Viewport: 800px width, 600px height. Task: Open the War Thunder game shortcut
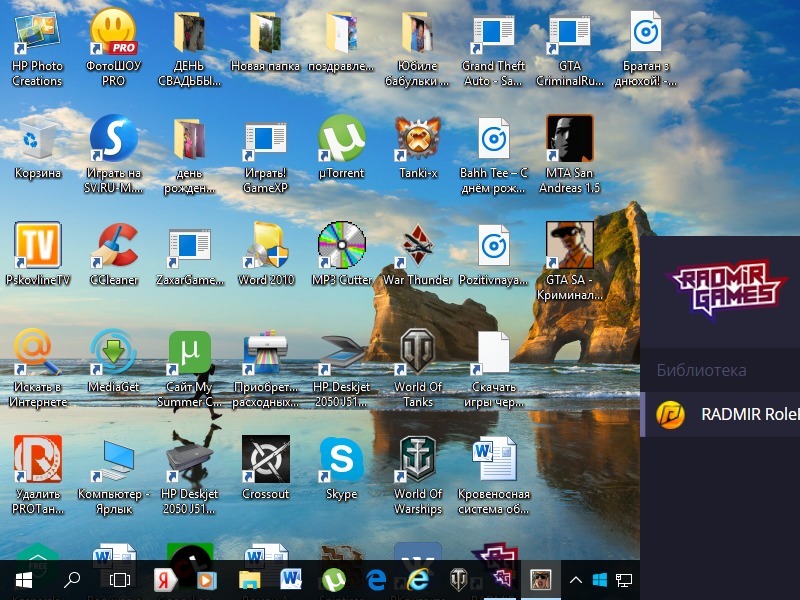pyautogui.click(x=417, y=246)
